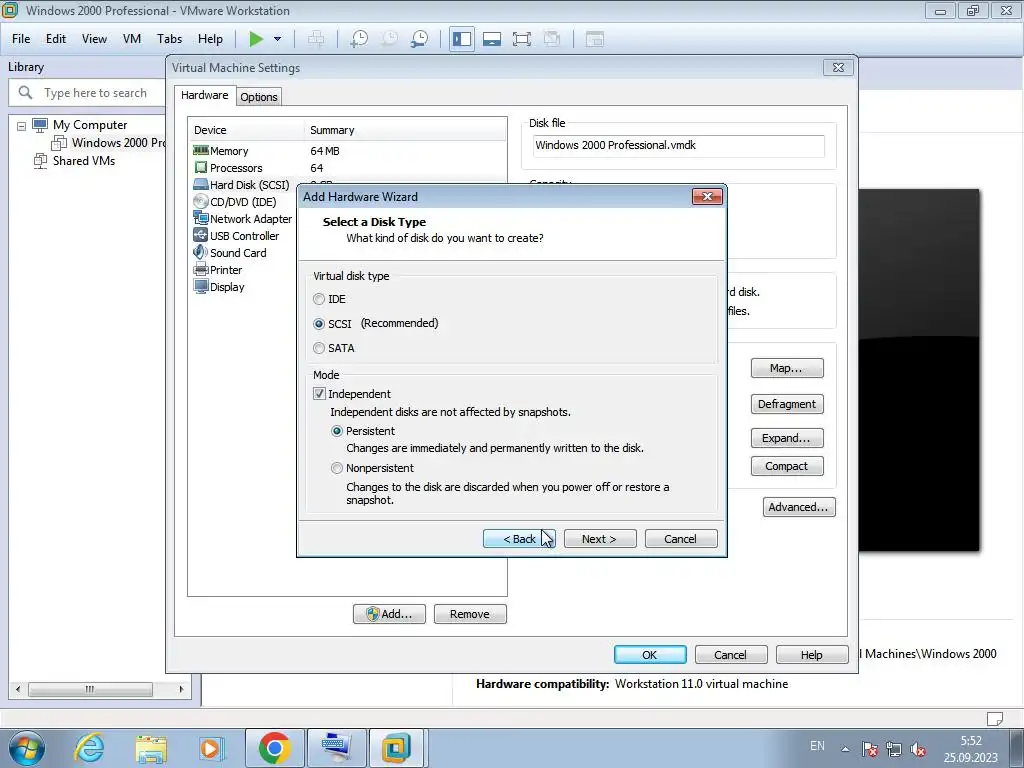
Task: Take a snapshot using the clock-plus icon
Action: [359, 39]
